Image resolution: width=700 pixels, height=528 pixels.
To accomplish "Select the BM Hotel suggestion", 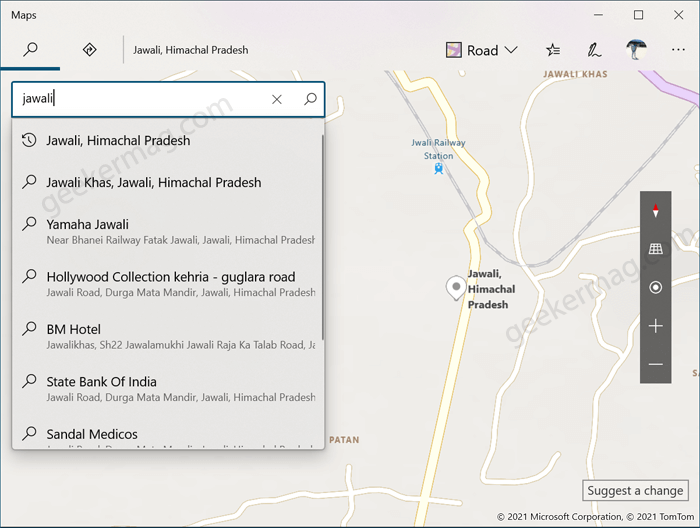I will click(x=167, y=336).
